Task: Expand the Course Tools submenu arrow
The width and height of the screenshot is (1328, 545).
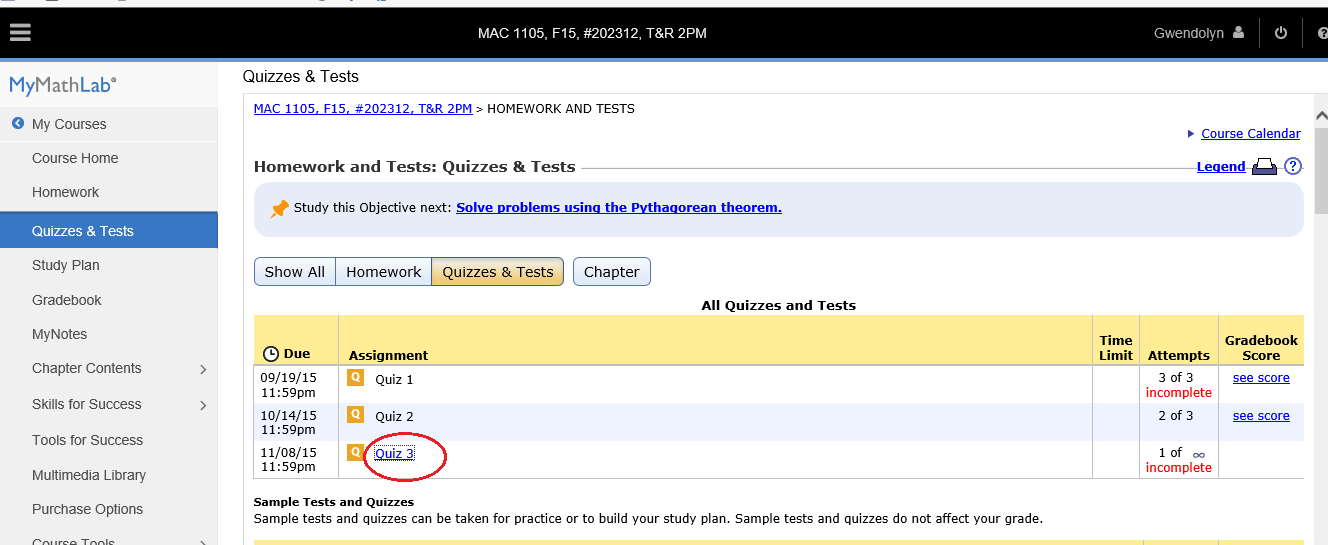Action: (x=203, y=541)
